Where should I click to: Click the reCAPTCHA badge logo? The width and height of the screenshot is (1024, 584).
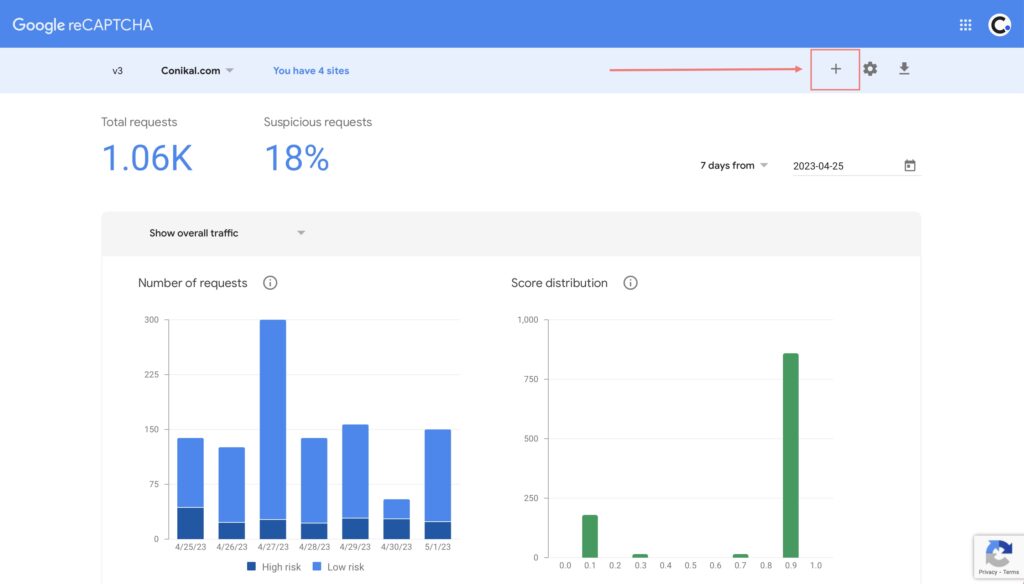point(998,553)
